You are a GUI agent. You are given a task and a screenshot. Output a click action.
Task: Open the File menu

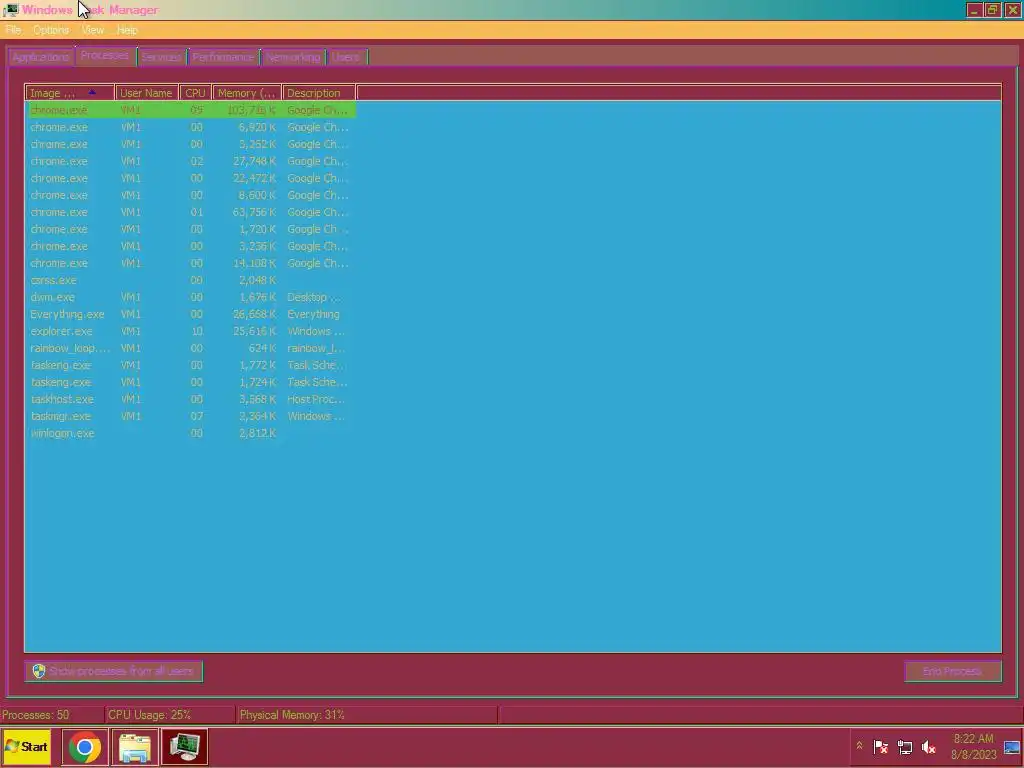(x=13, y=30)
